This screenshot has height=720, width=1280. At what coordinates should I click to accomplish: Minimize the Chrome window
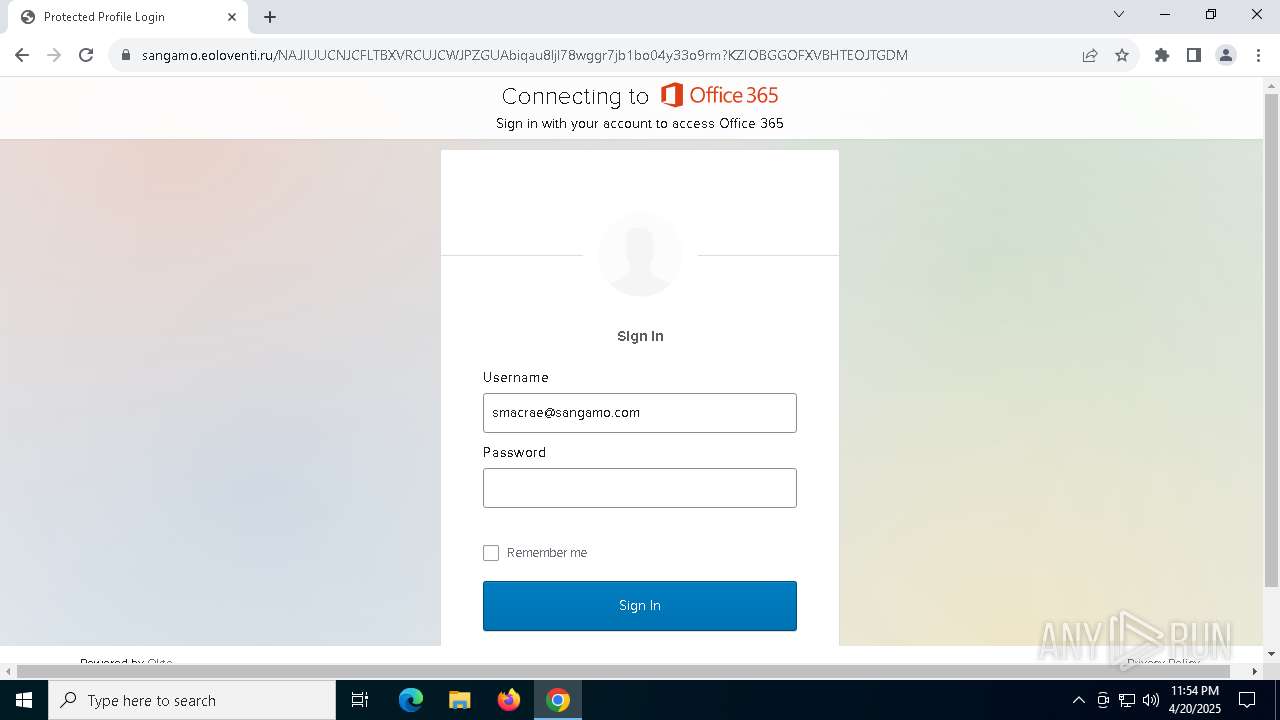(x=1165, y=14)
